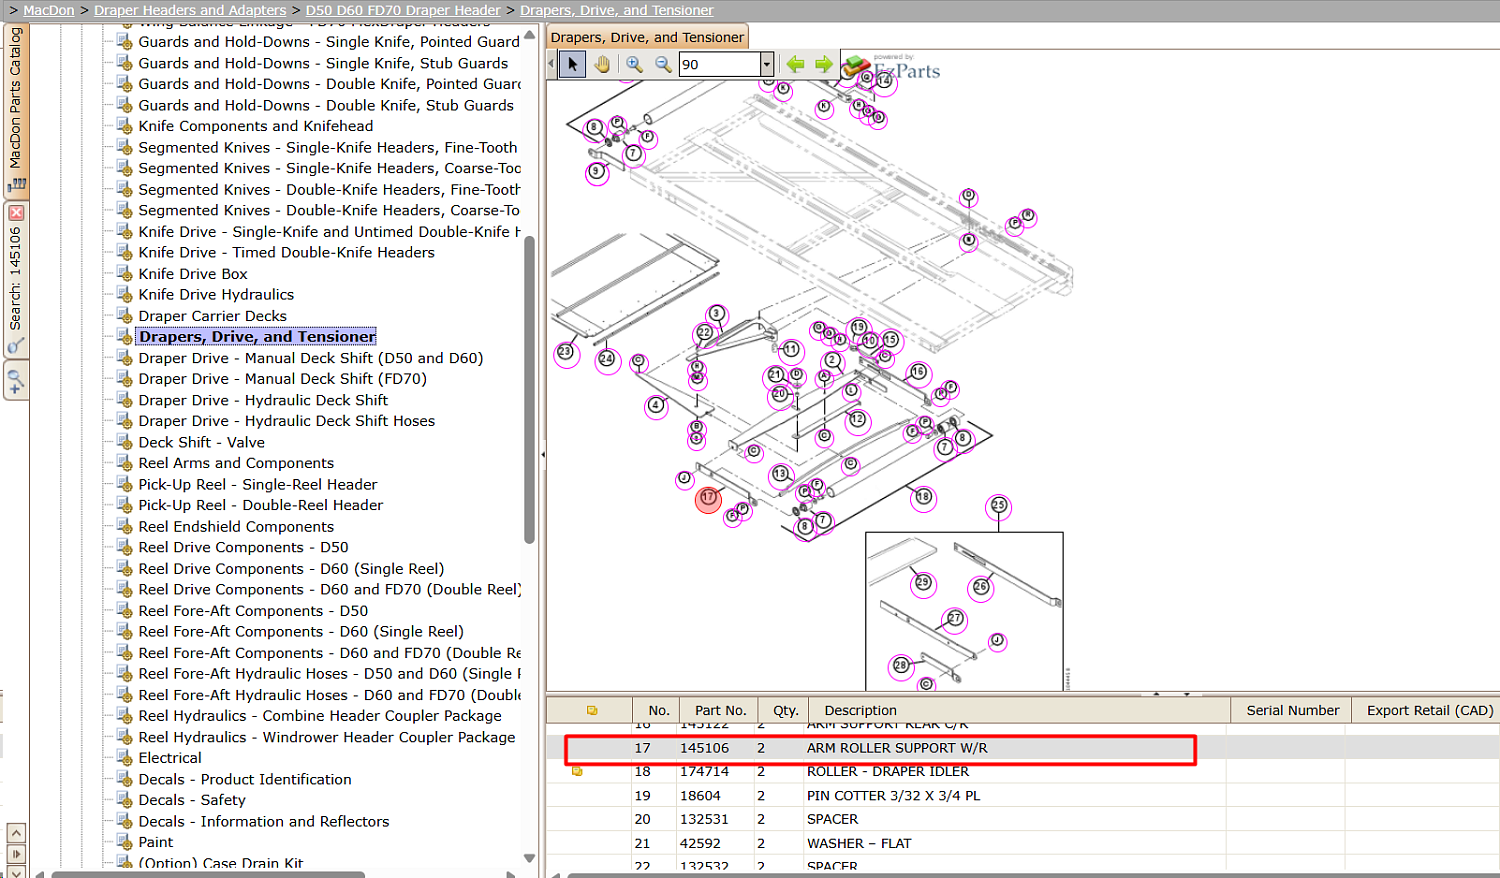Activate the hand pan tool

[602, 64]
